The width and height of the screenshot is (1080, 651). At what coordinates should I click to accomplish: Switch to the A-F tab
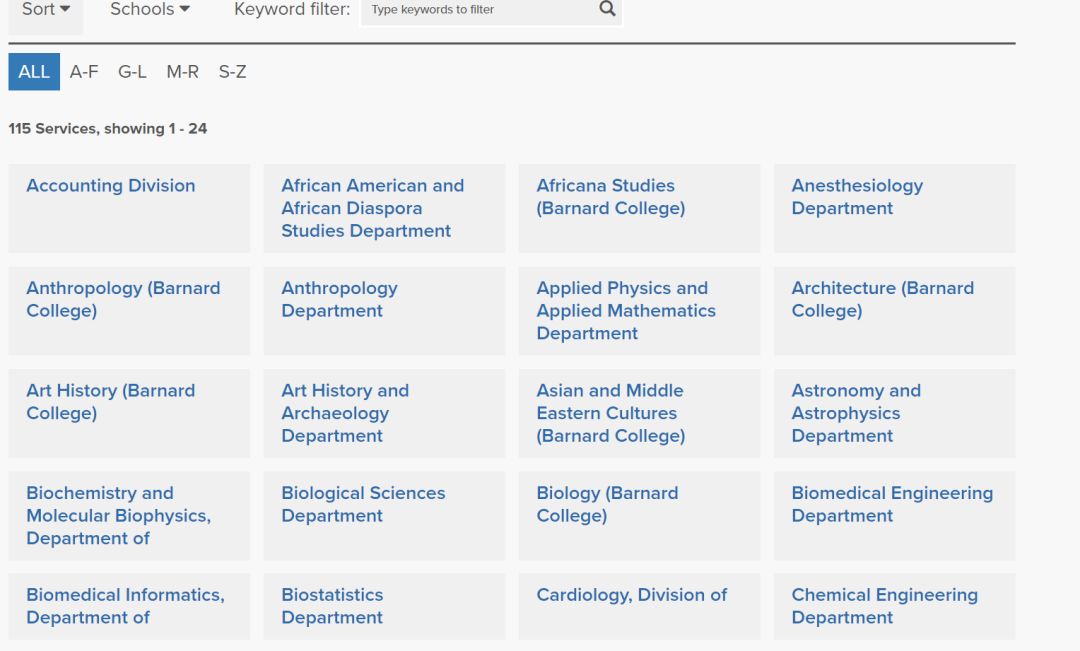84,72
